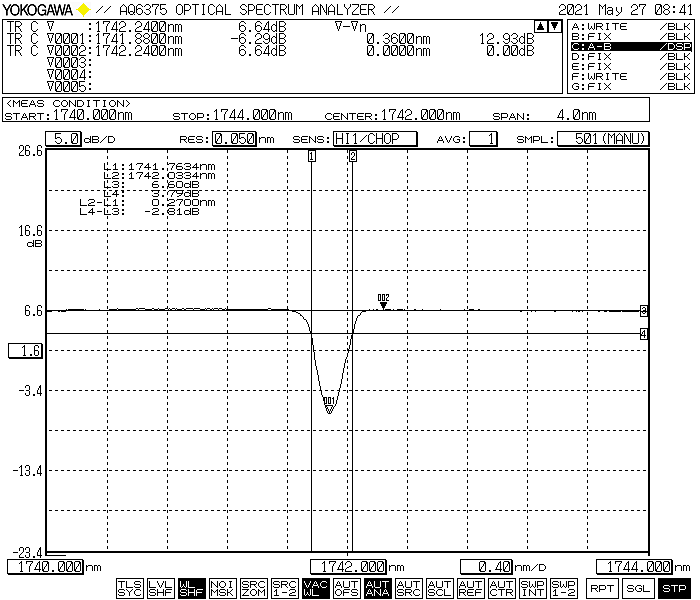Click the SRC ZOM icon
The image size is (700, 600).
point(253,588)
